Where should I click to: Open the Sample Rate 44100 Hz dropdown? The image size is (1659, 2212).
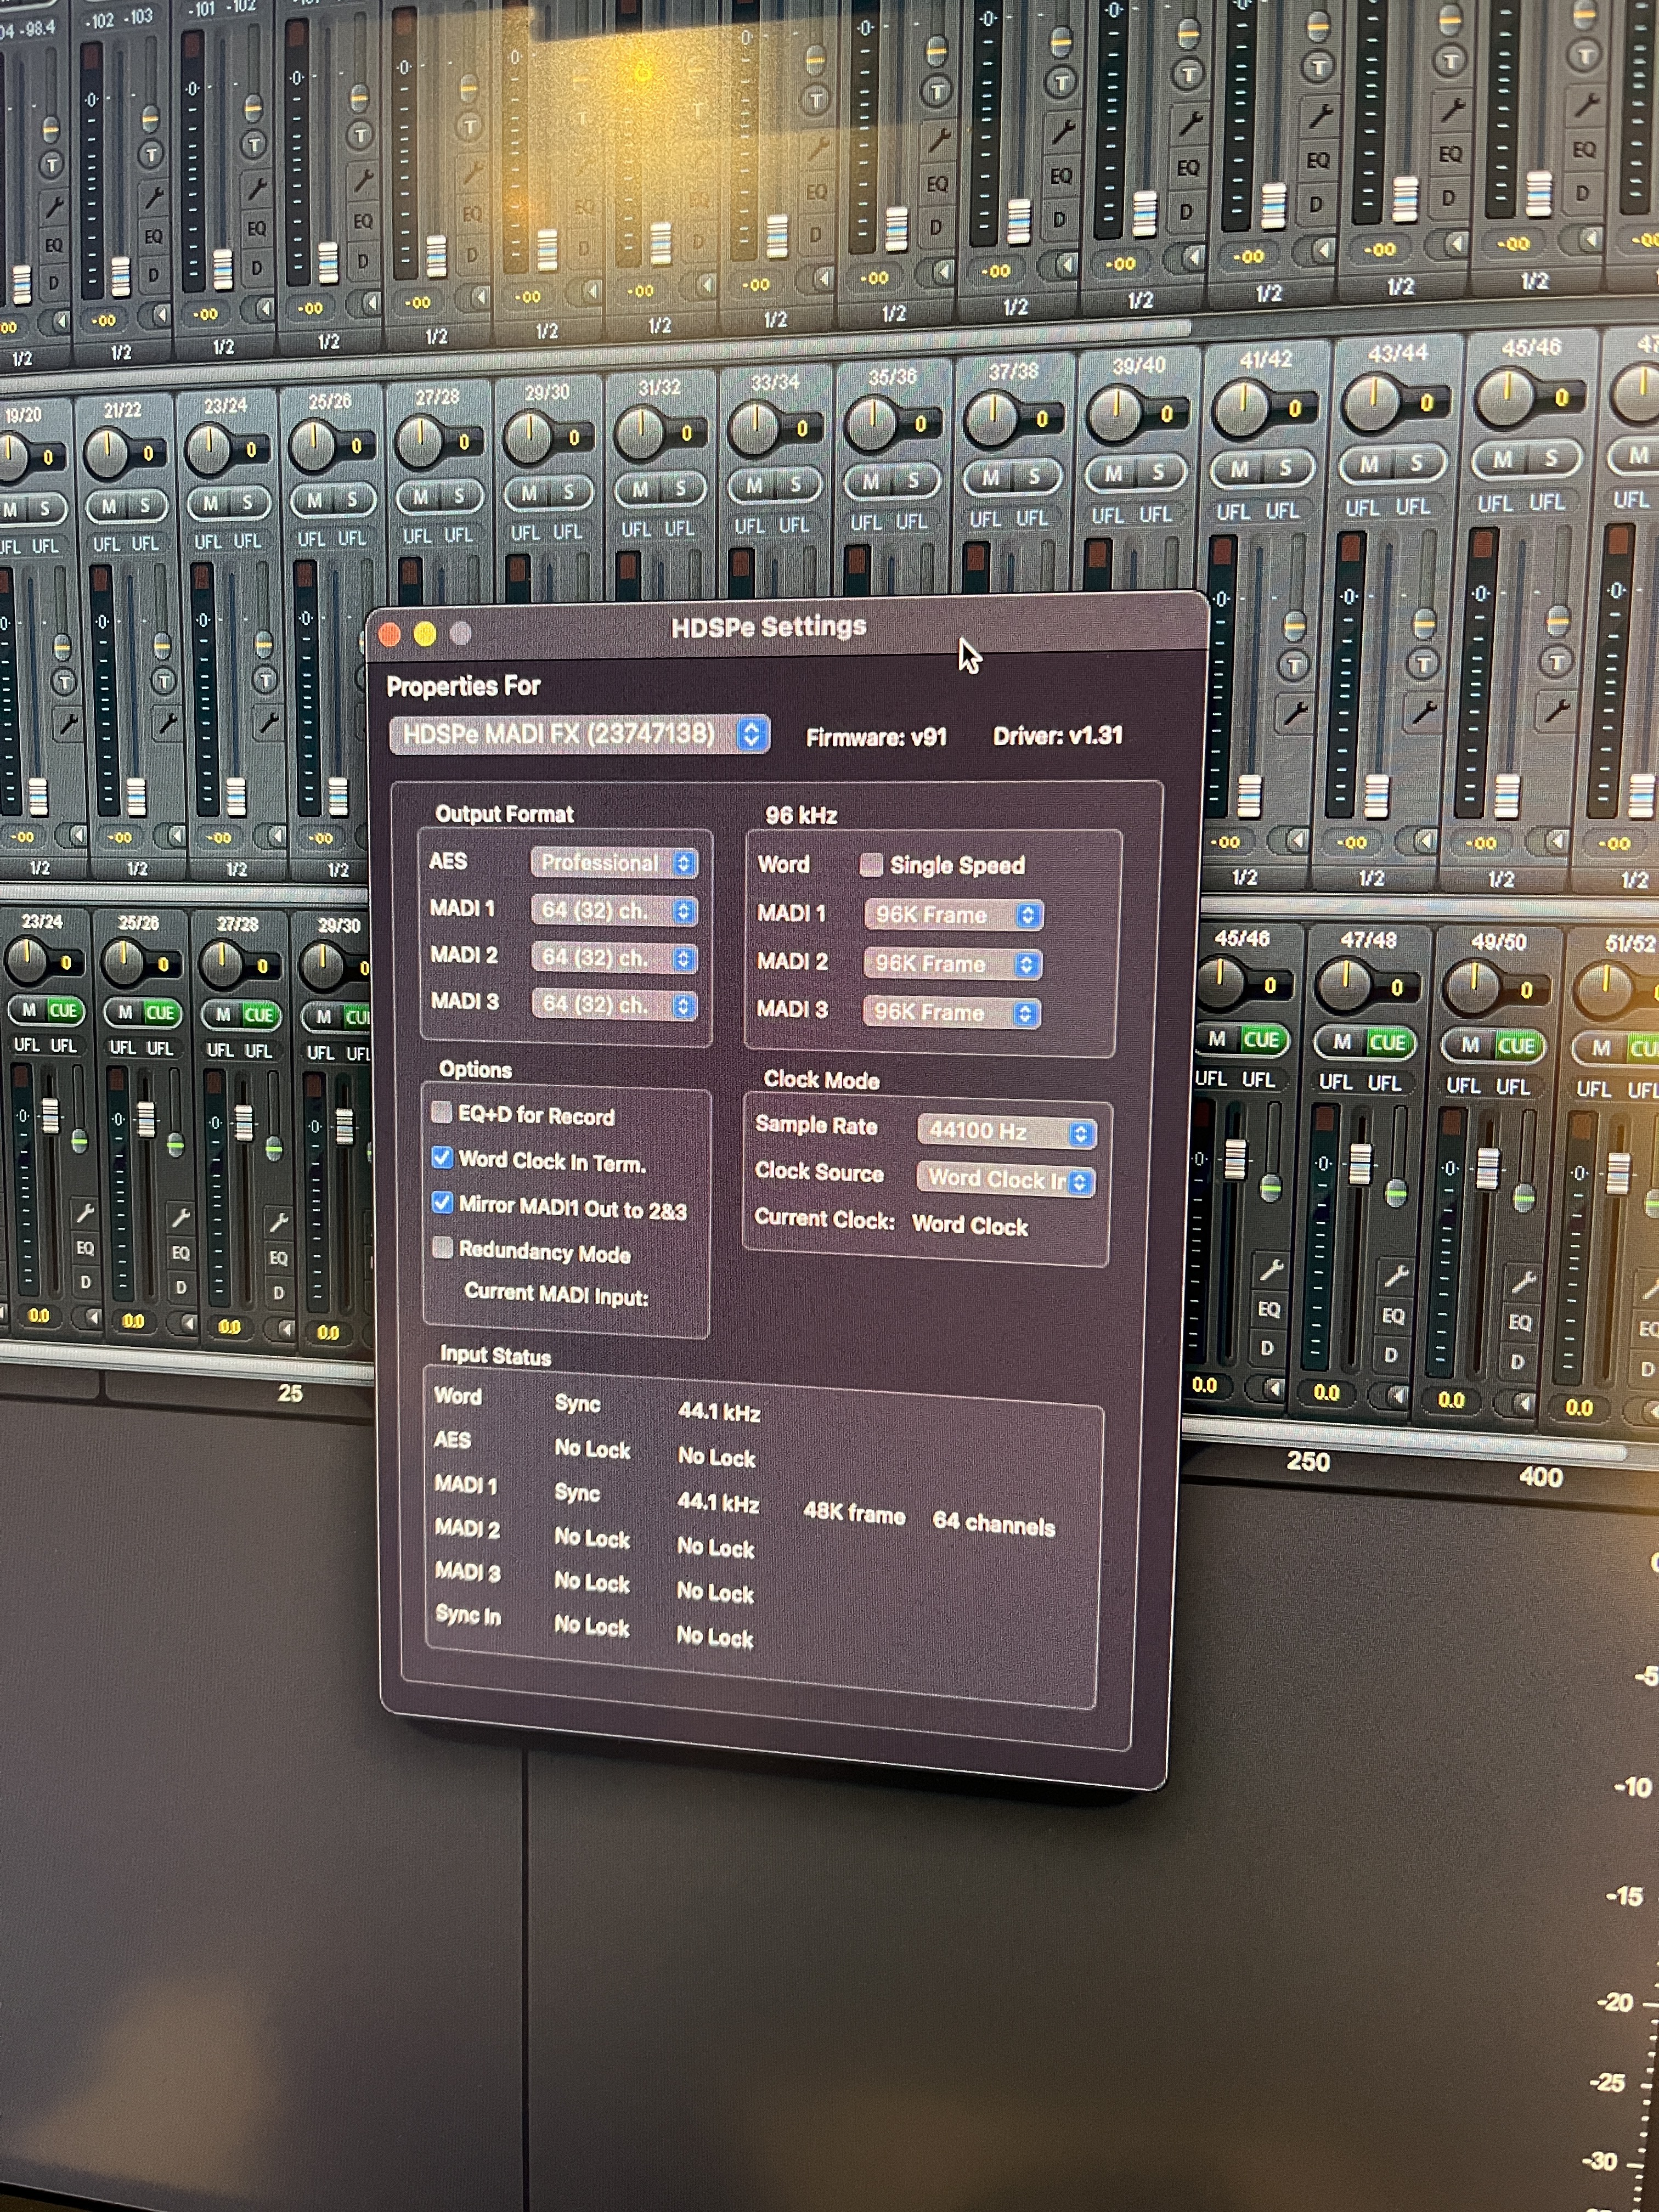coord(1007,1132)
